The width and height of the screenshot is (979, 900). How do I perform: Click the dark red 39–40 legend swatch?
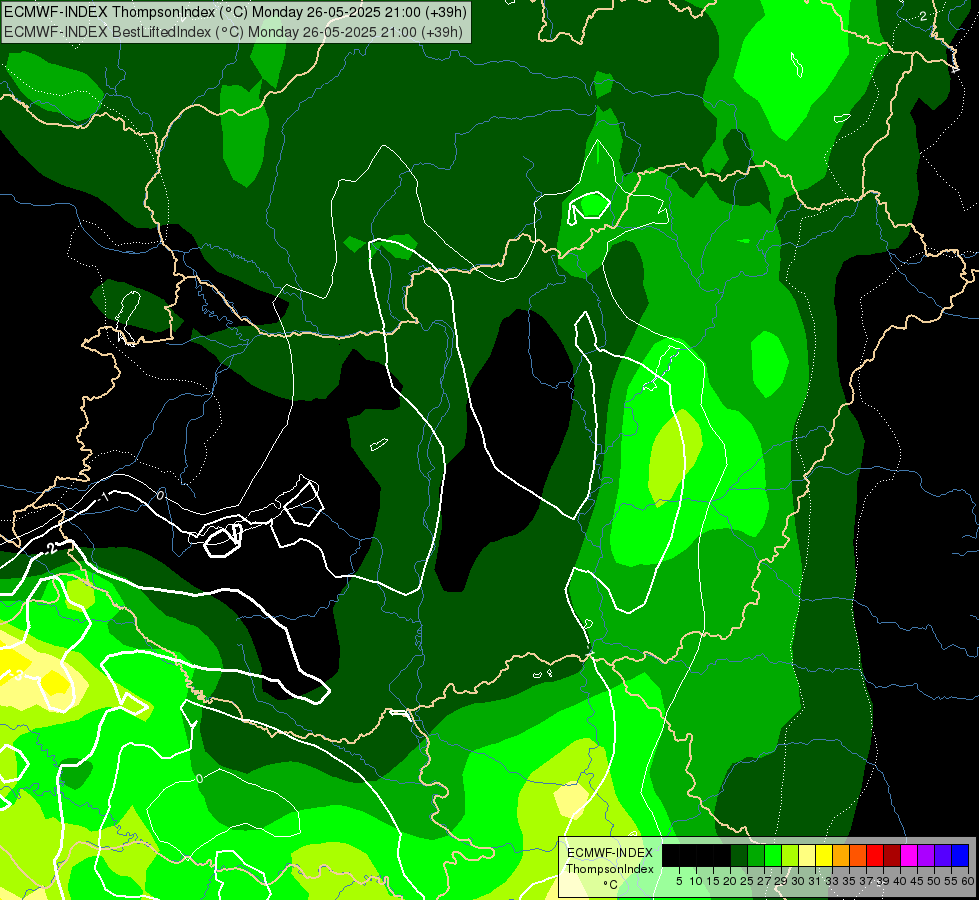(892, 856)
